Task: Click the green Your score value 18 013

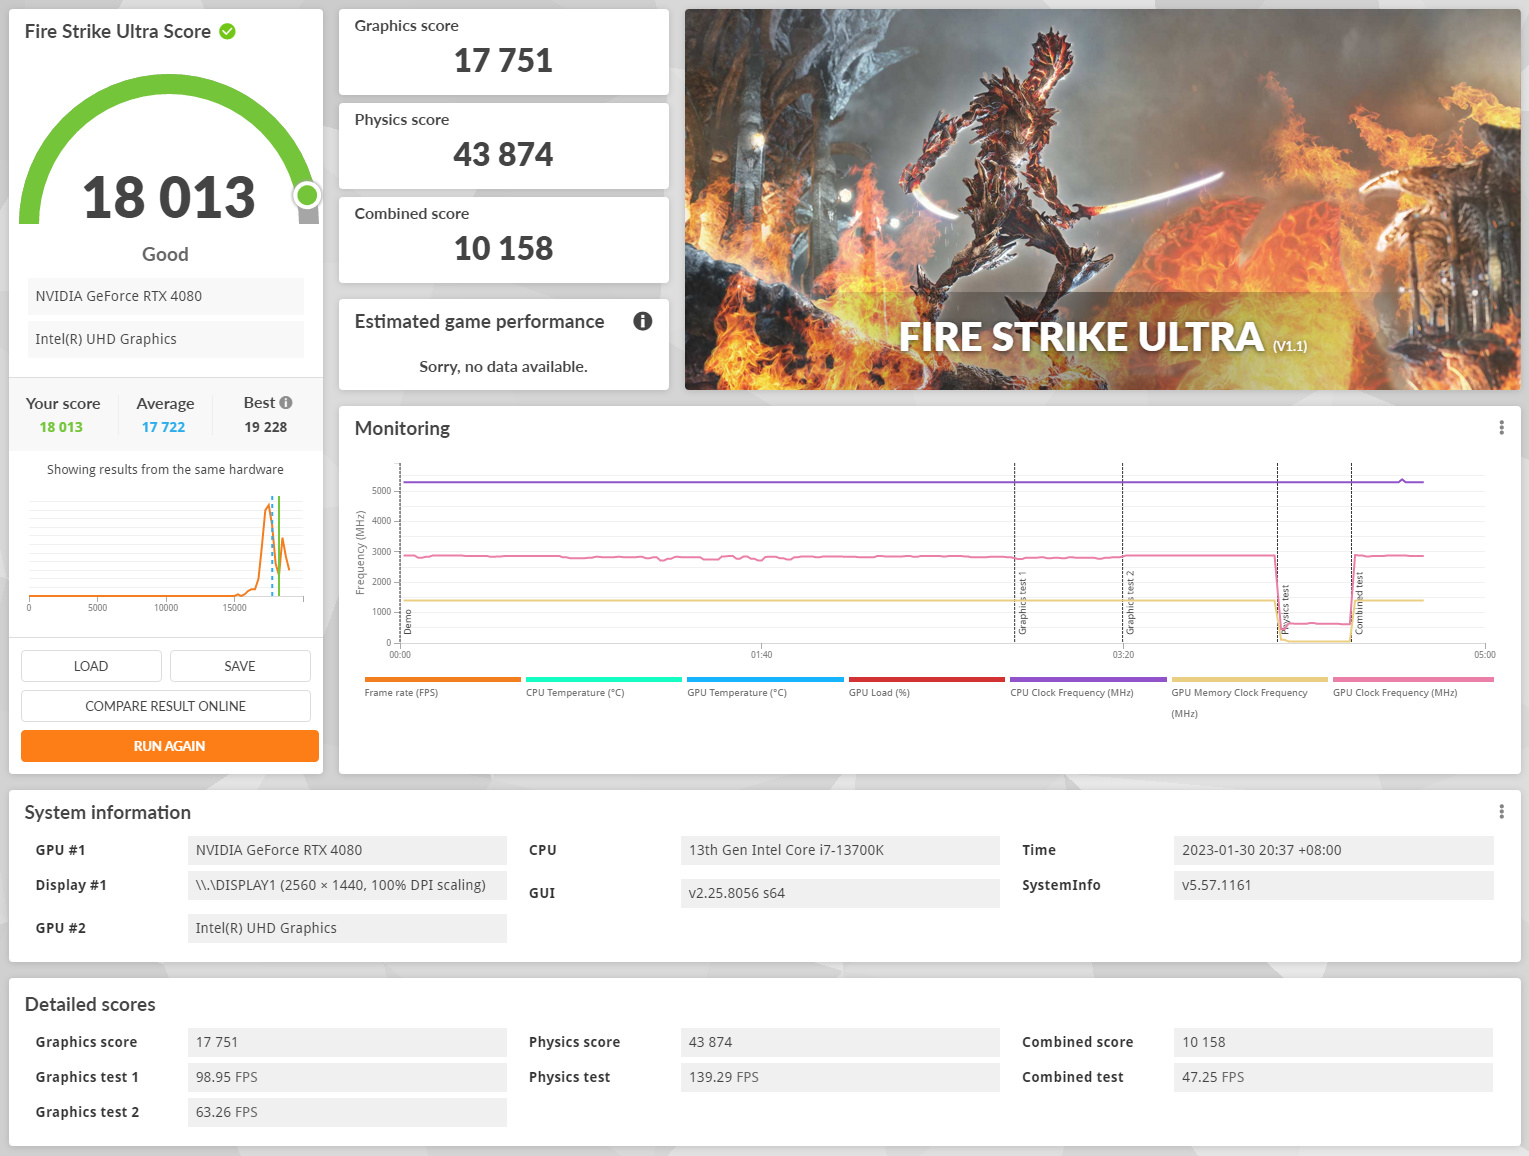Action: 61,427
